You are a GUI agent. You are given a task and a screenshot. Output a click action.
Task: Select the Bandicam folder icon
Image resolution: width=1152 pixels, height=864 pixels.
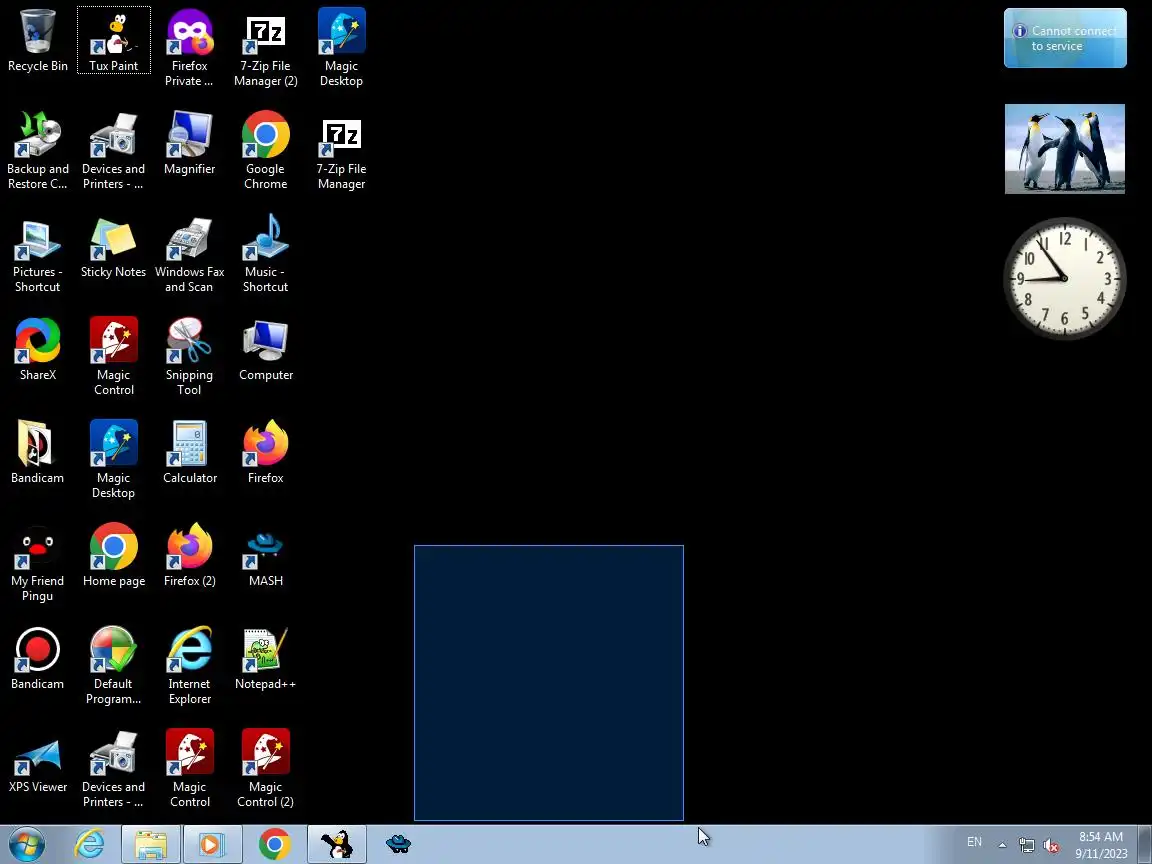coord(37,453)
